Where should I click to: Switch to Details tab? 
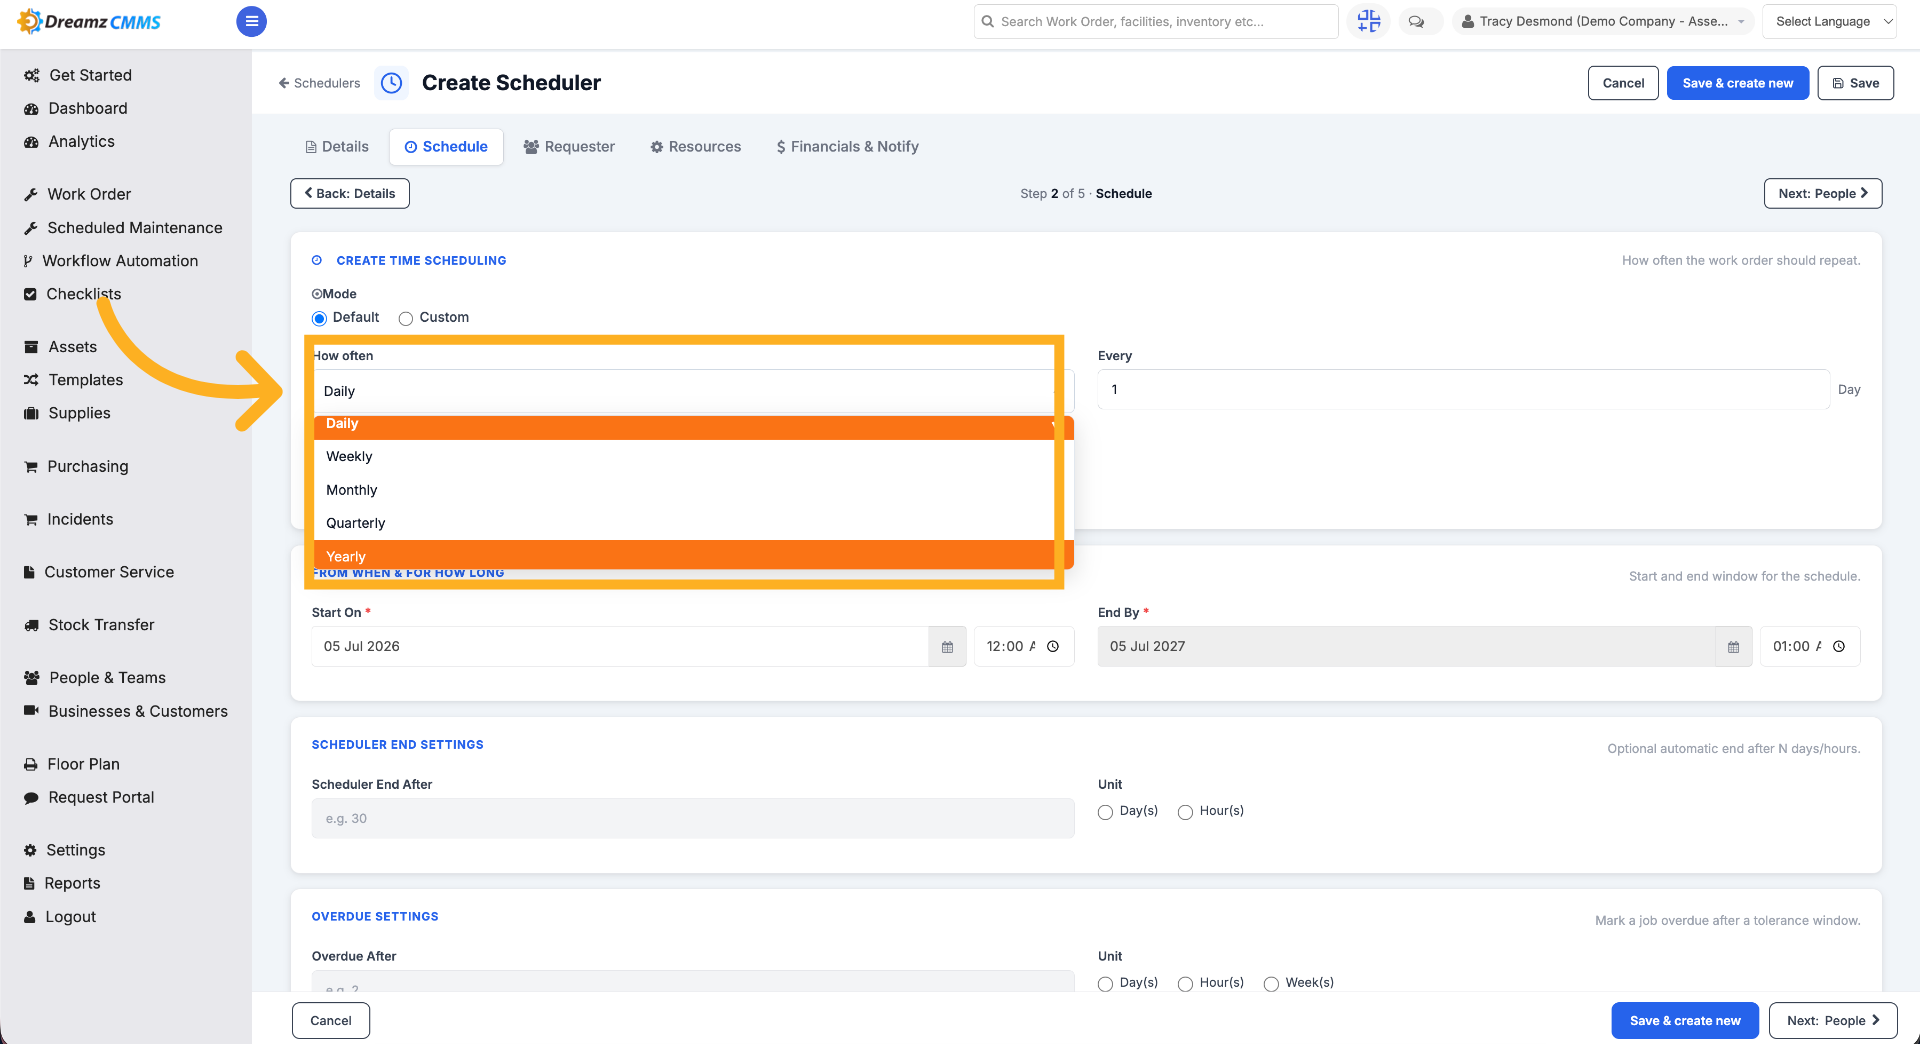[337, 147]
